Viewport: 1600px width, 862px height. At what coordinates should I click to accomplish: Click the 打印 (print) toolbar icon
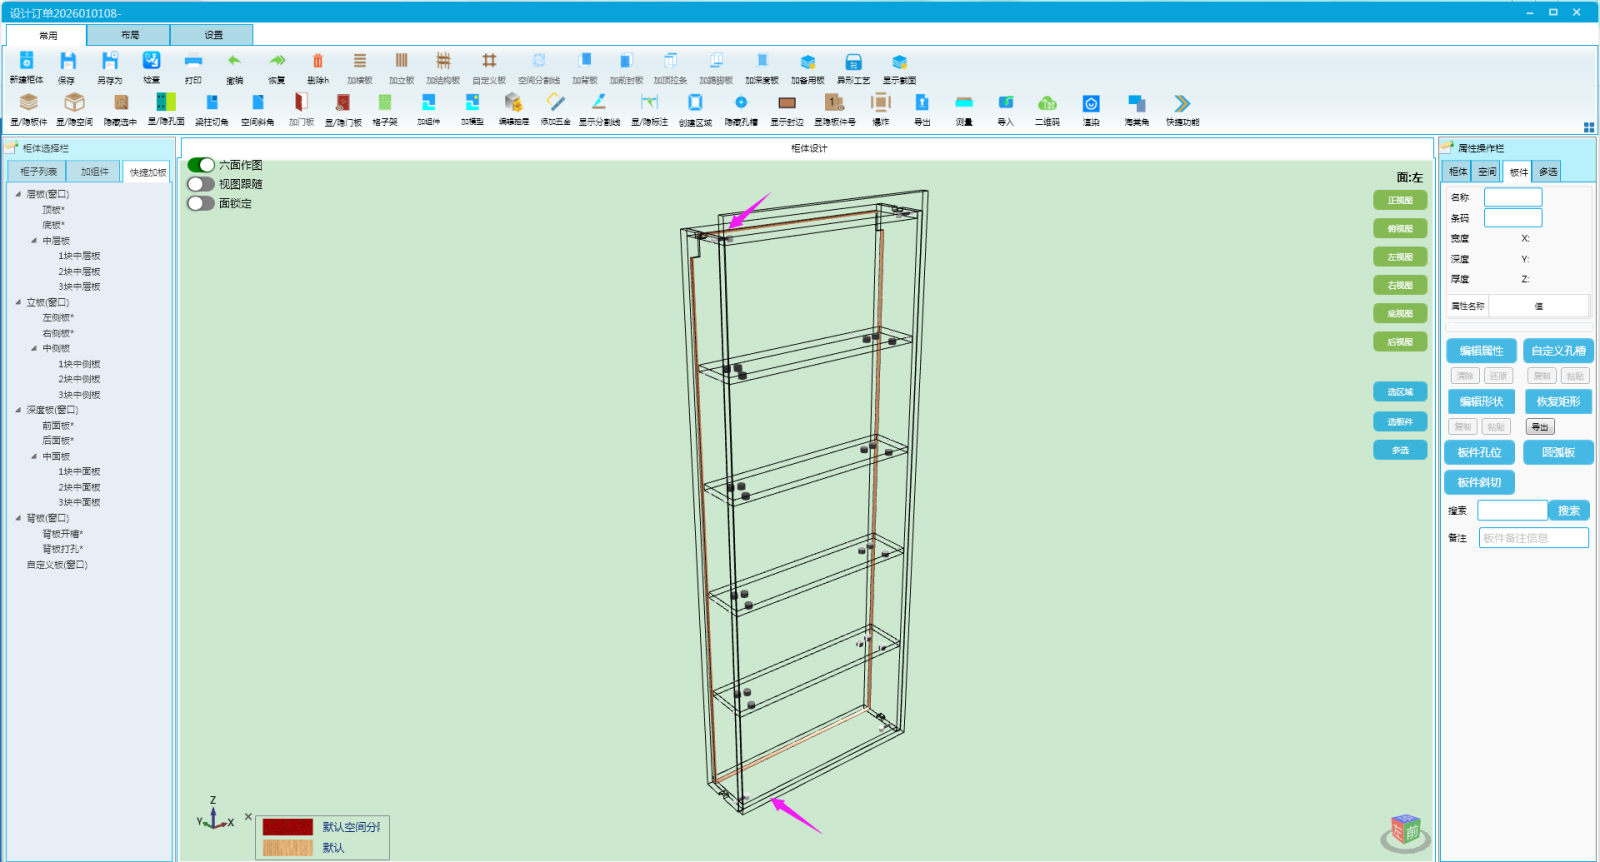tap(193, 61)
